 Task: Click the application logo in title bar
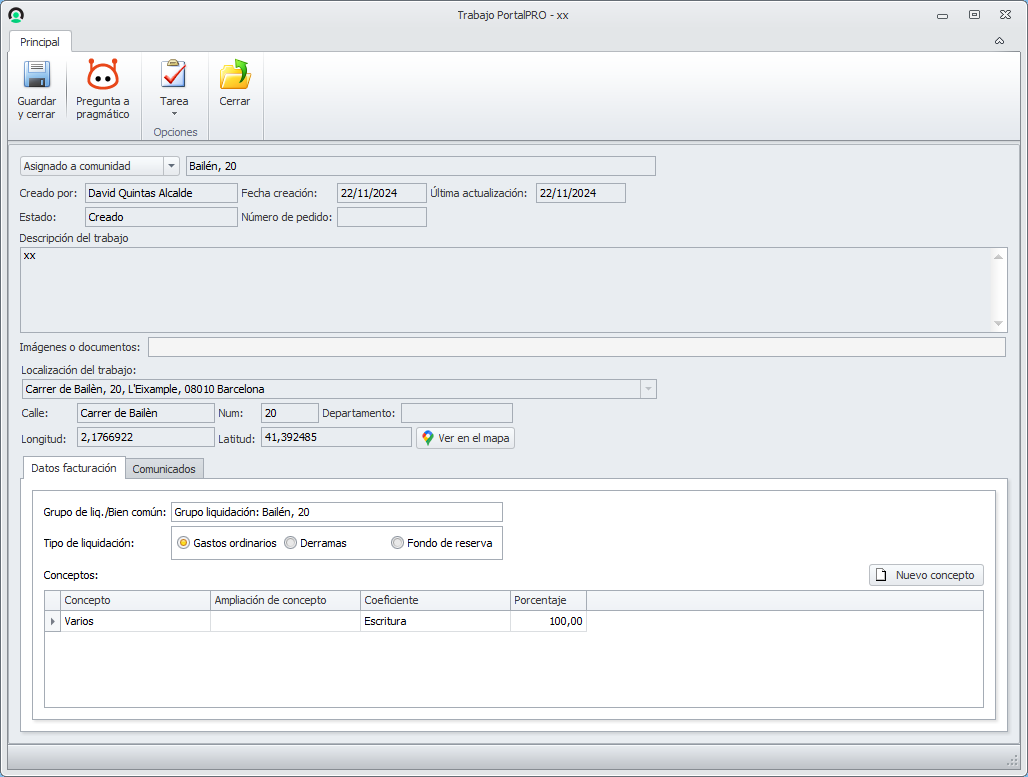click(x=16, y=15)
